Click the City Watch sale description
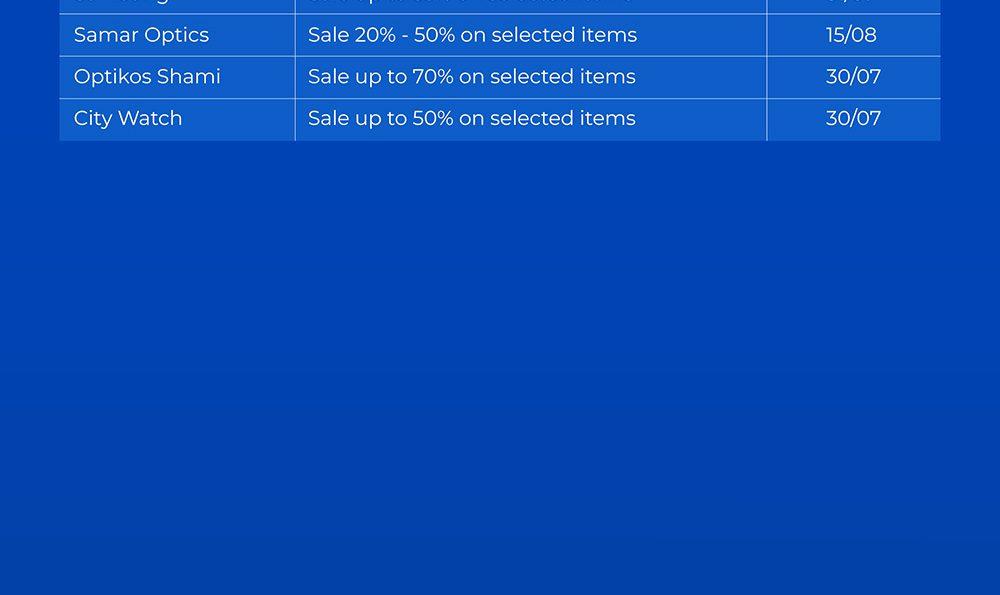 [471, 119]
